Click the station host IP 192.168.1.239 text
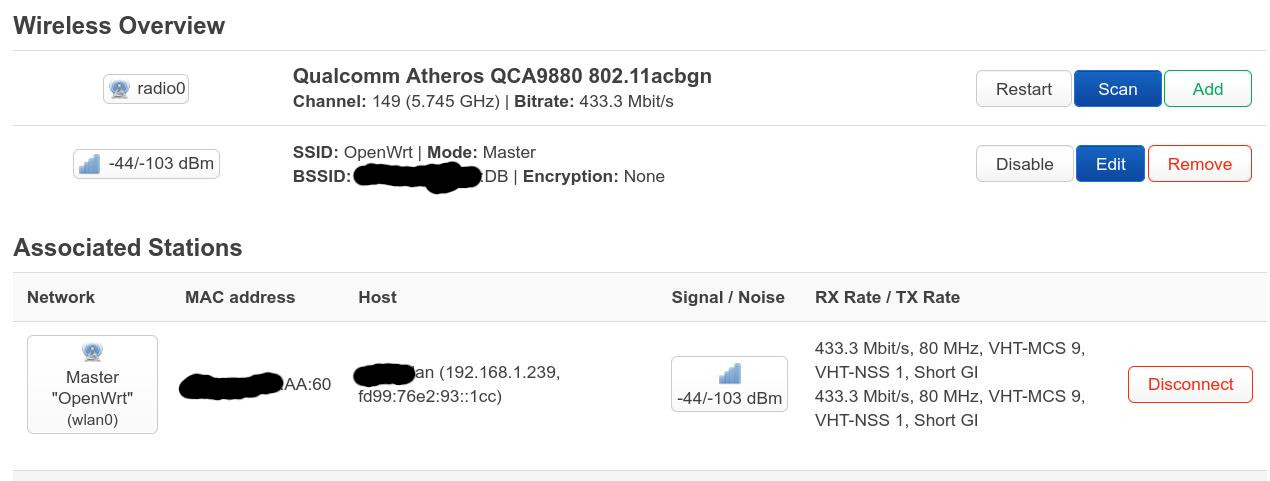1270x481 pixels. [497, 373]
